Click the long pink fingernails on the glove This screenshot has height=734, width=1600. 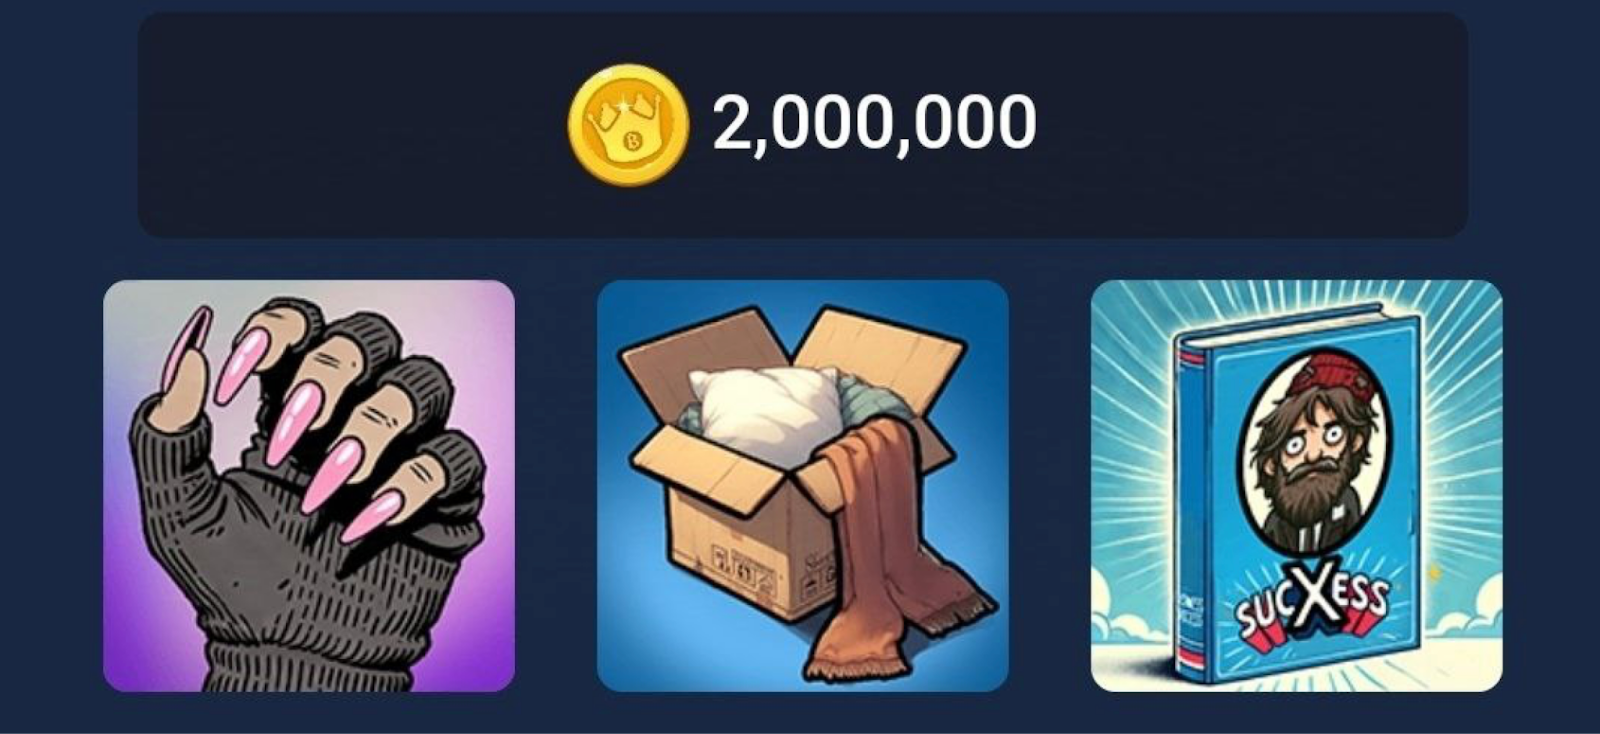[x=300, y=420]
